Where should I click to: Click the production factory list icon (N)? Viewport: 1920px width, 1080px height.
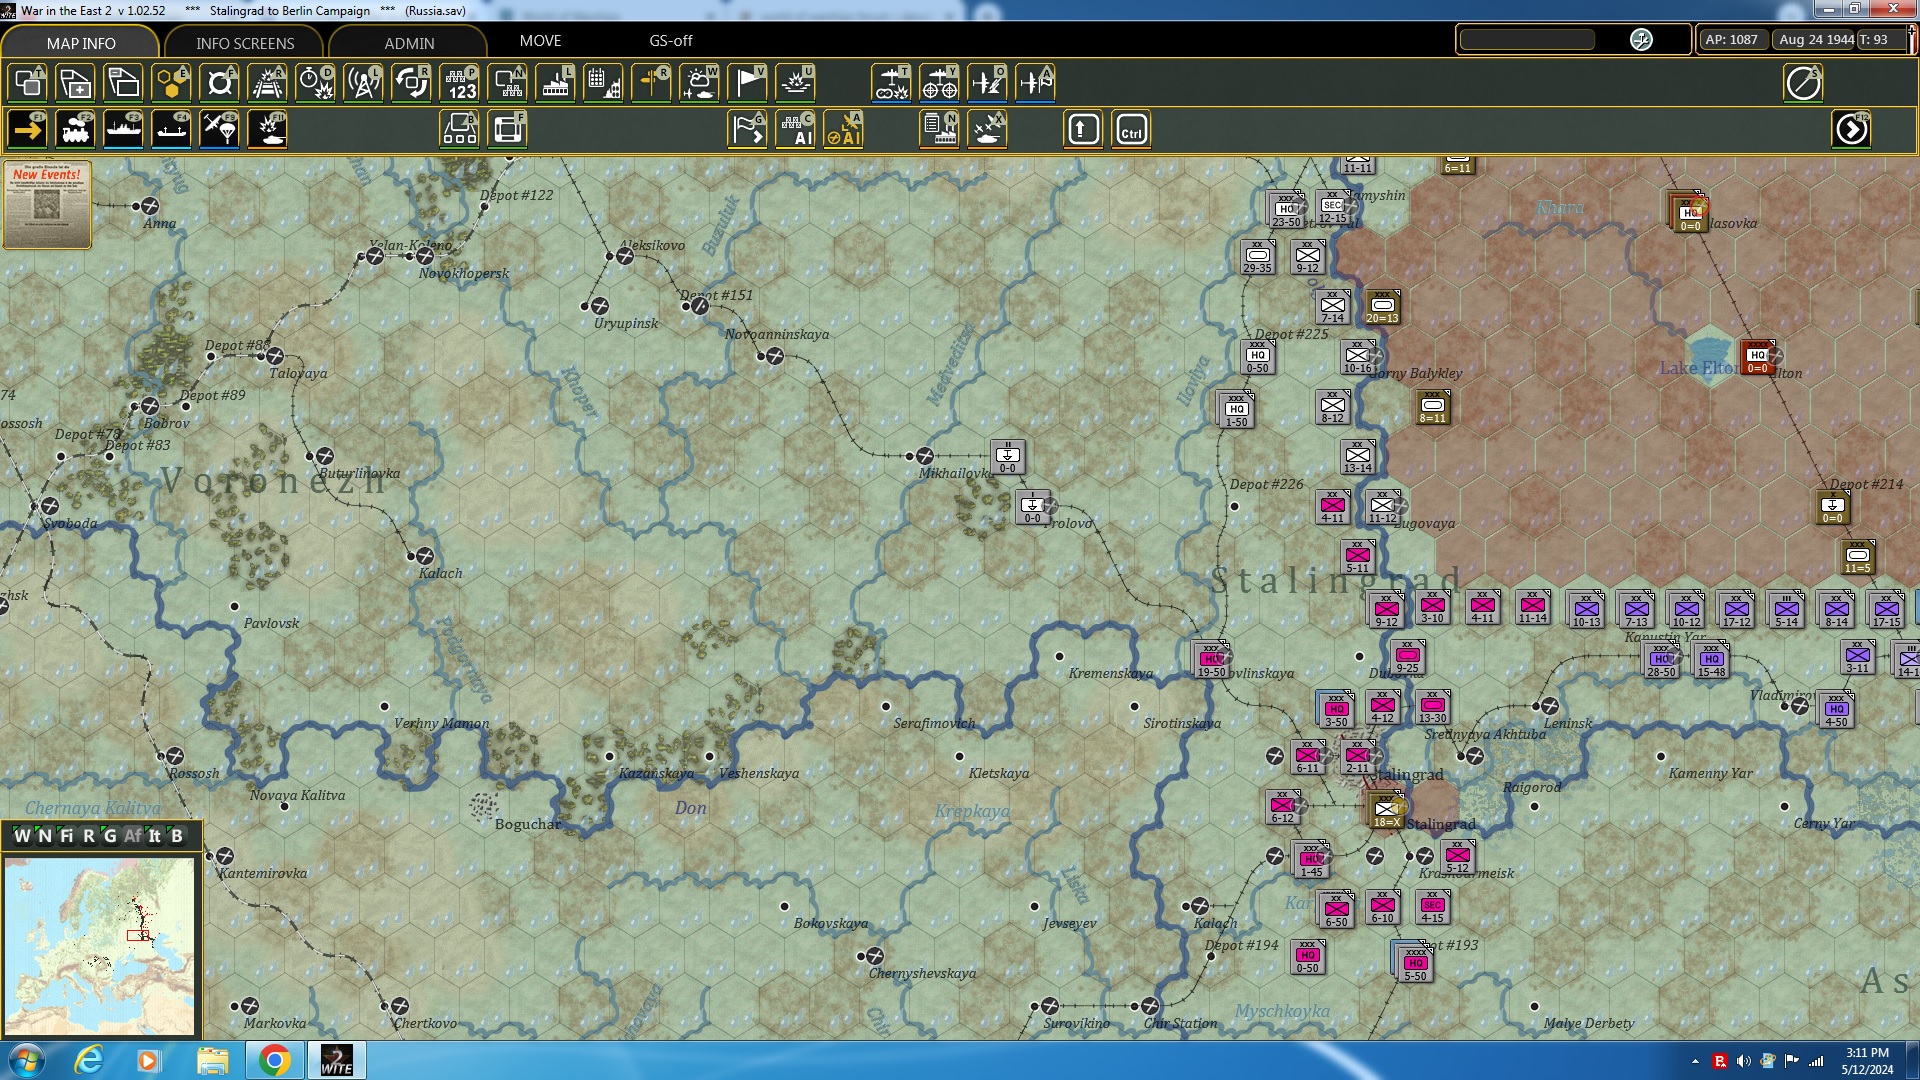coord(939,129)
